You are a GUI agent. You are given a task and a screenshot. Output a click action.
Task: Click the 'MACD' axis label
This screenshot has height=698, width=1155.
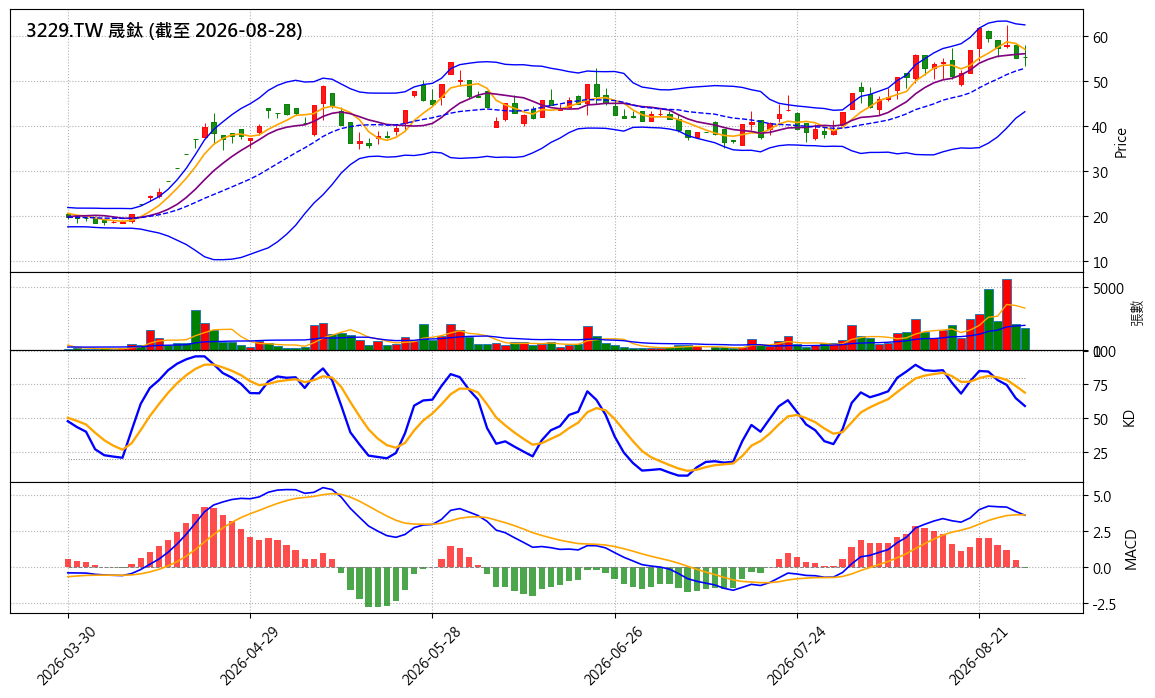pos(1131,549)
